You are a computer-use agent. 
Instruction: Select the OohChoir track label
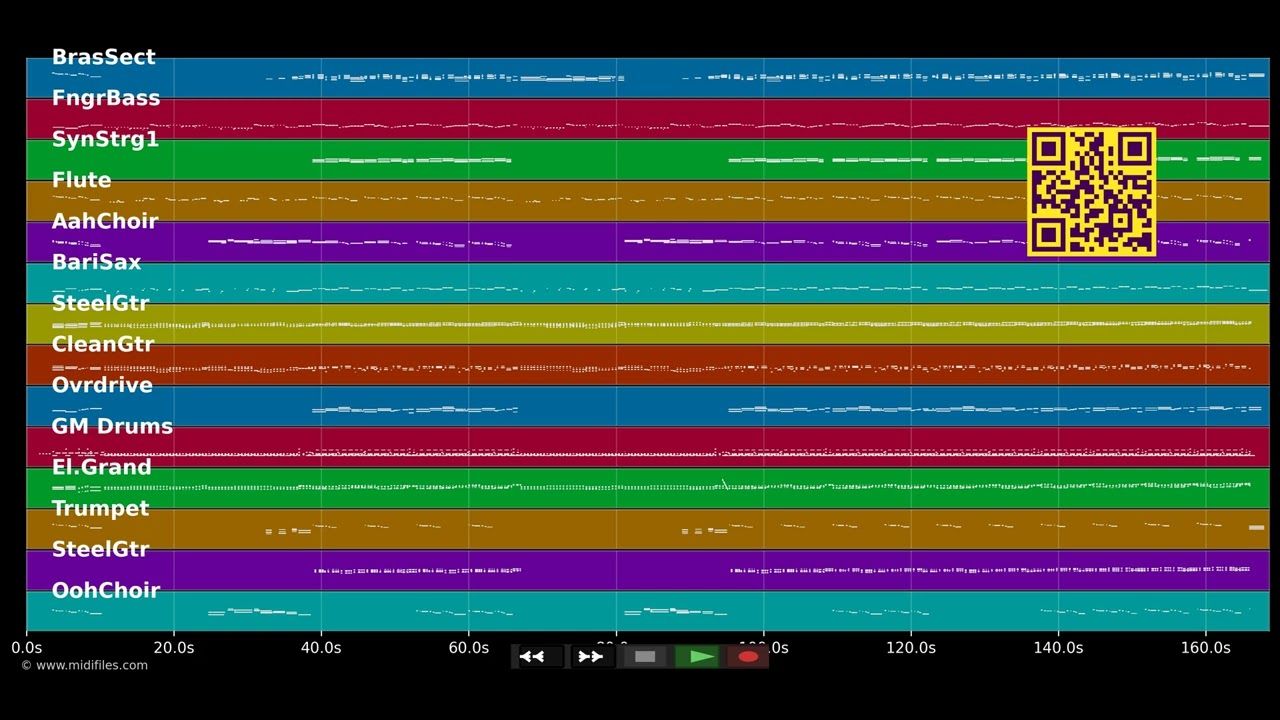pyautogui.click(x=105, y=590)
